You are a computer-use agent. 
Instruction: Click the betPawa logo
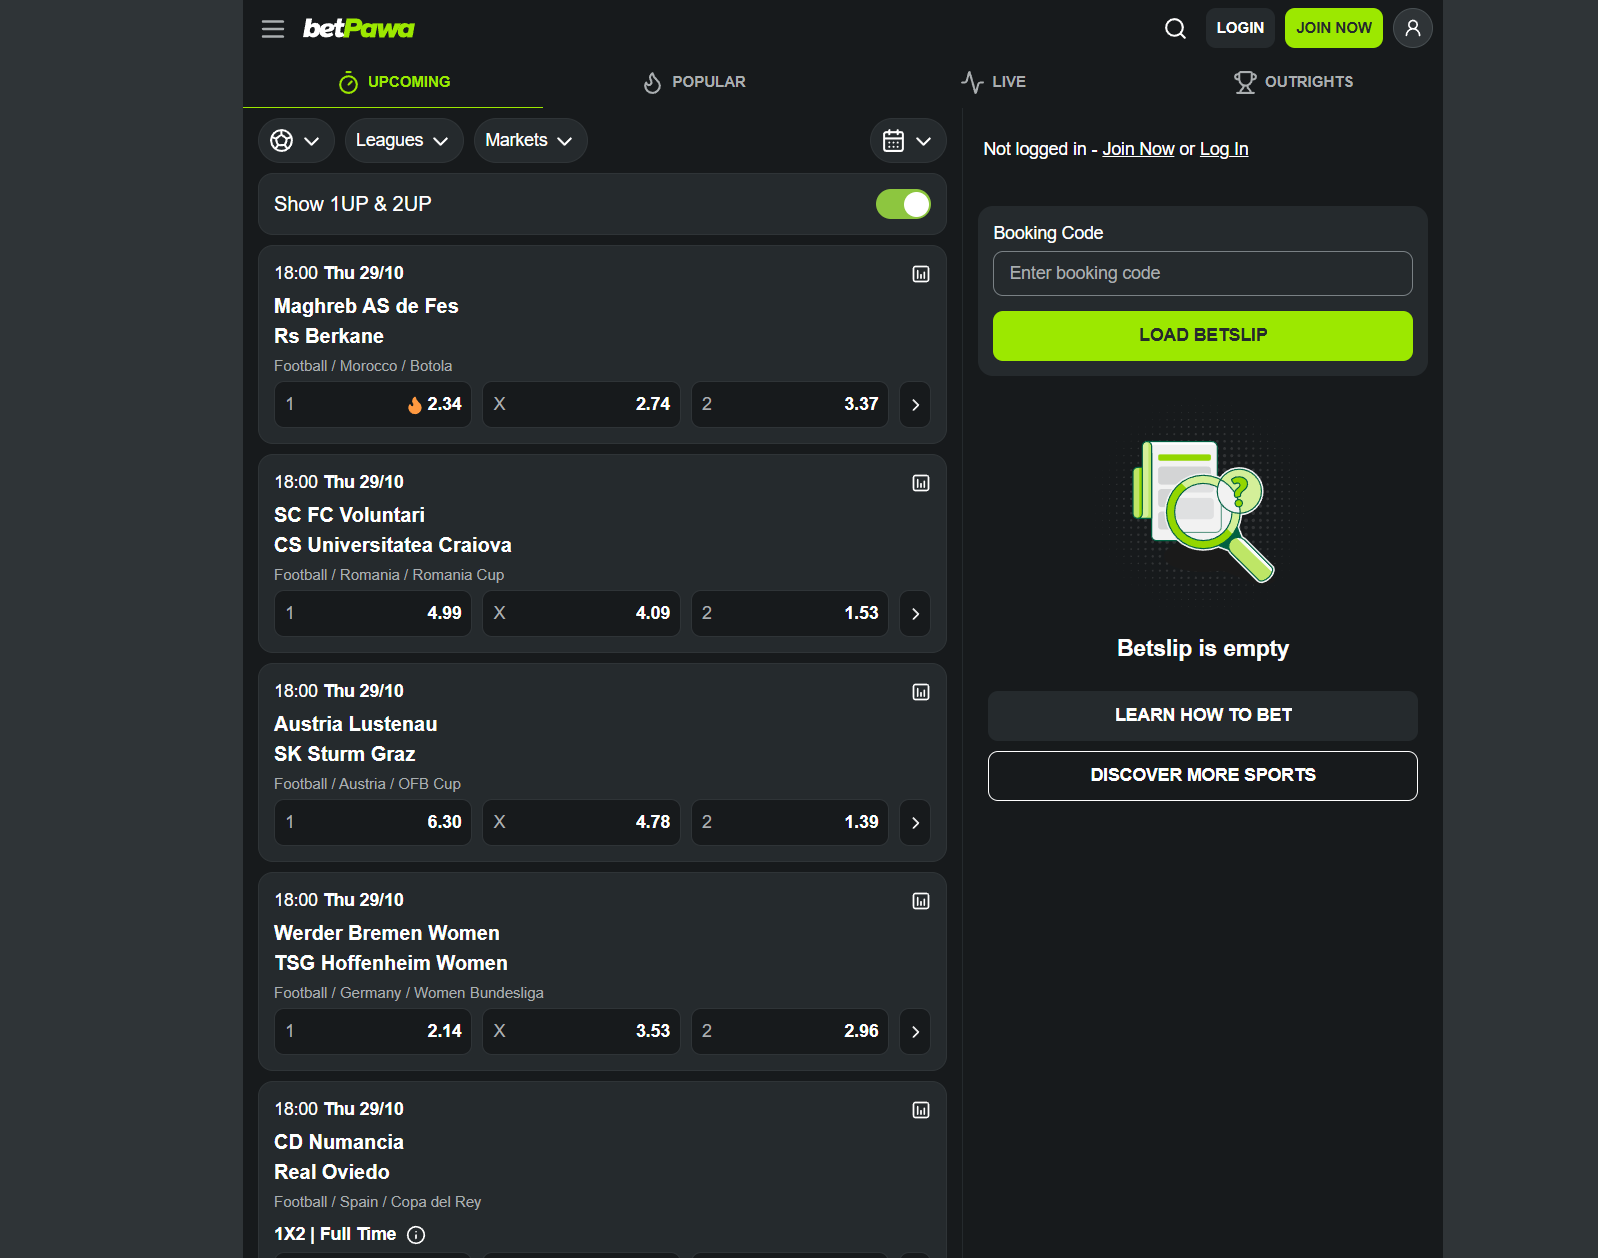[x=358, y=29]
